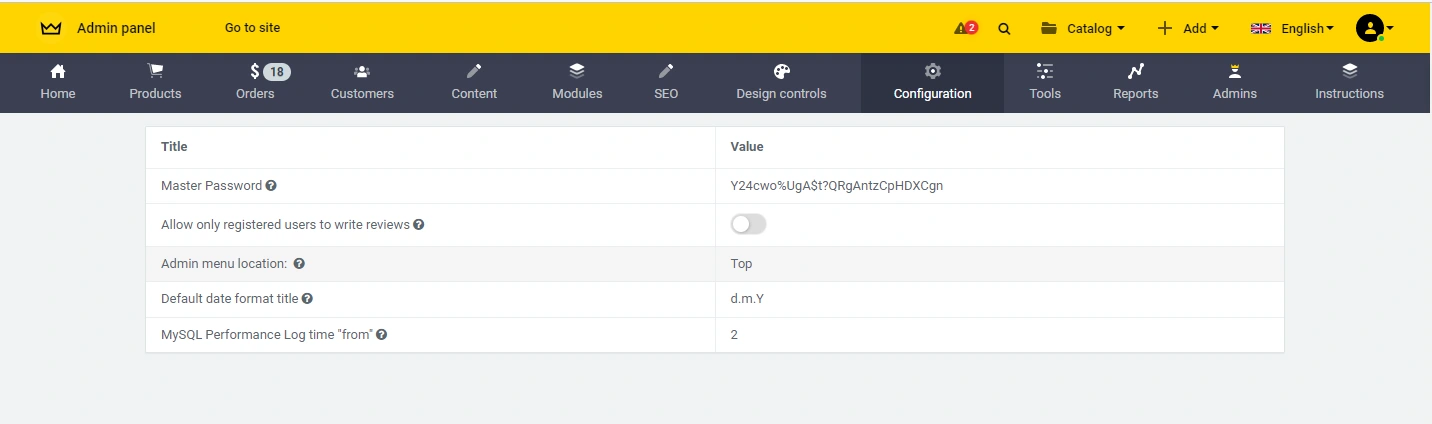This screenshot has width=1432, height=424.
Task: Click help icon beside Default date format
Action: point(307,299)
